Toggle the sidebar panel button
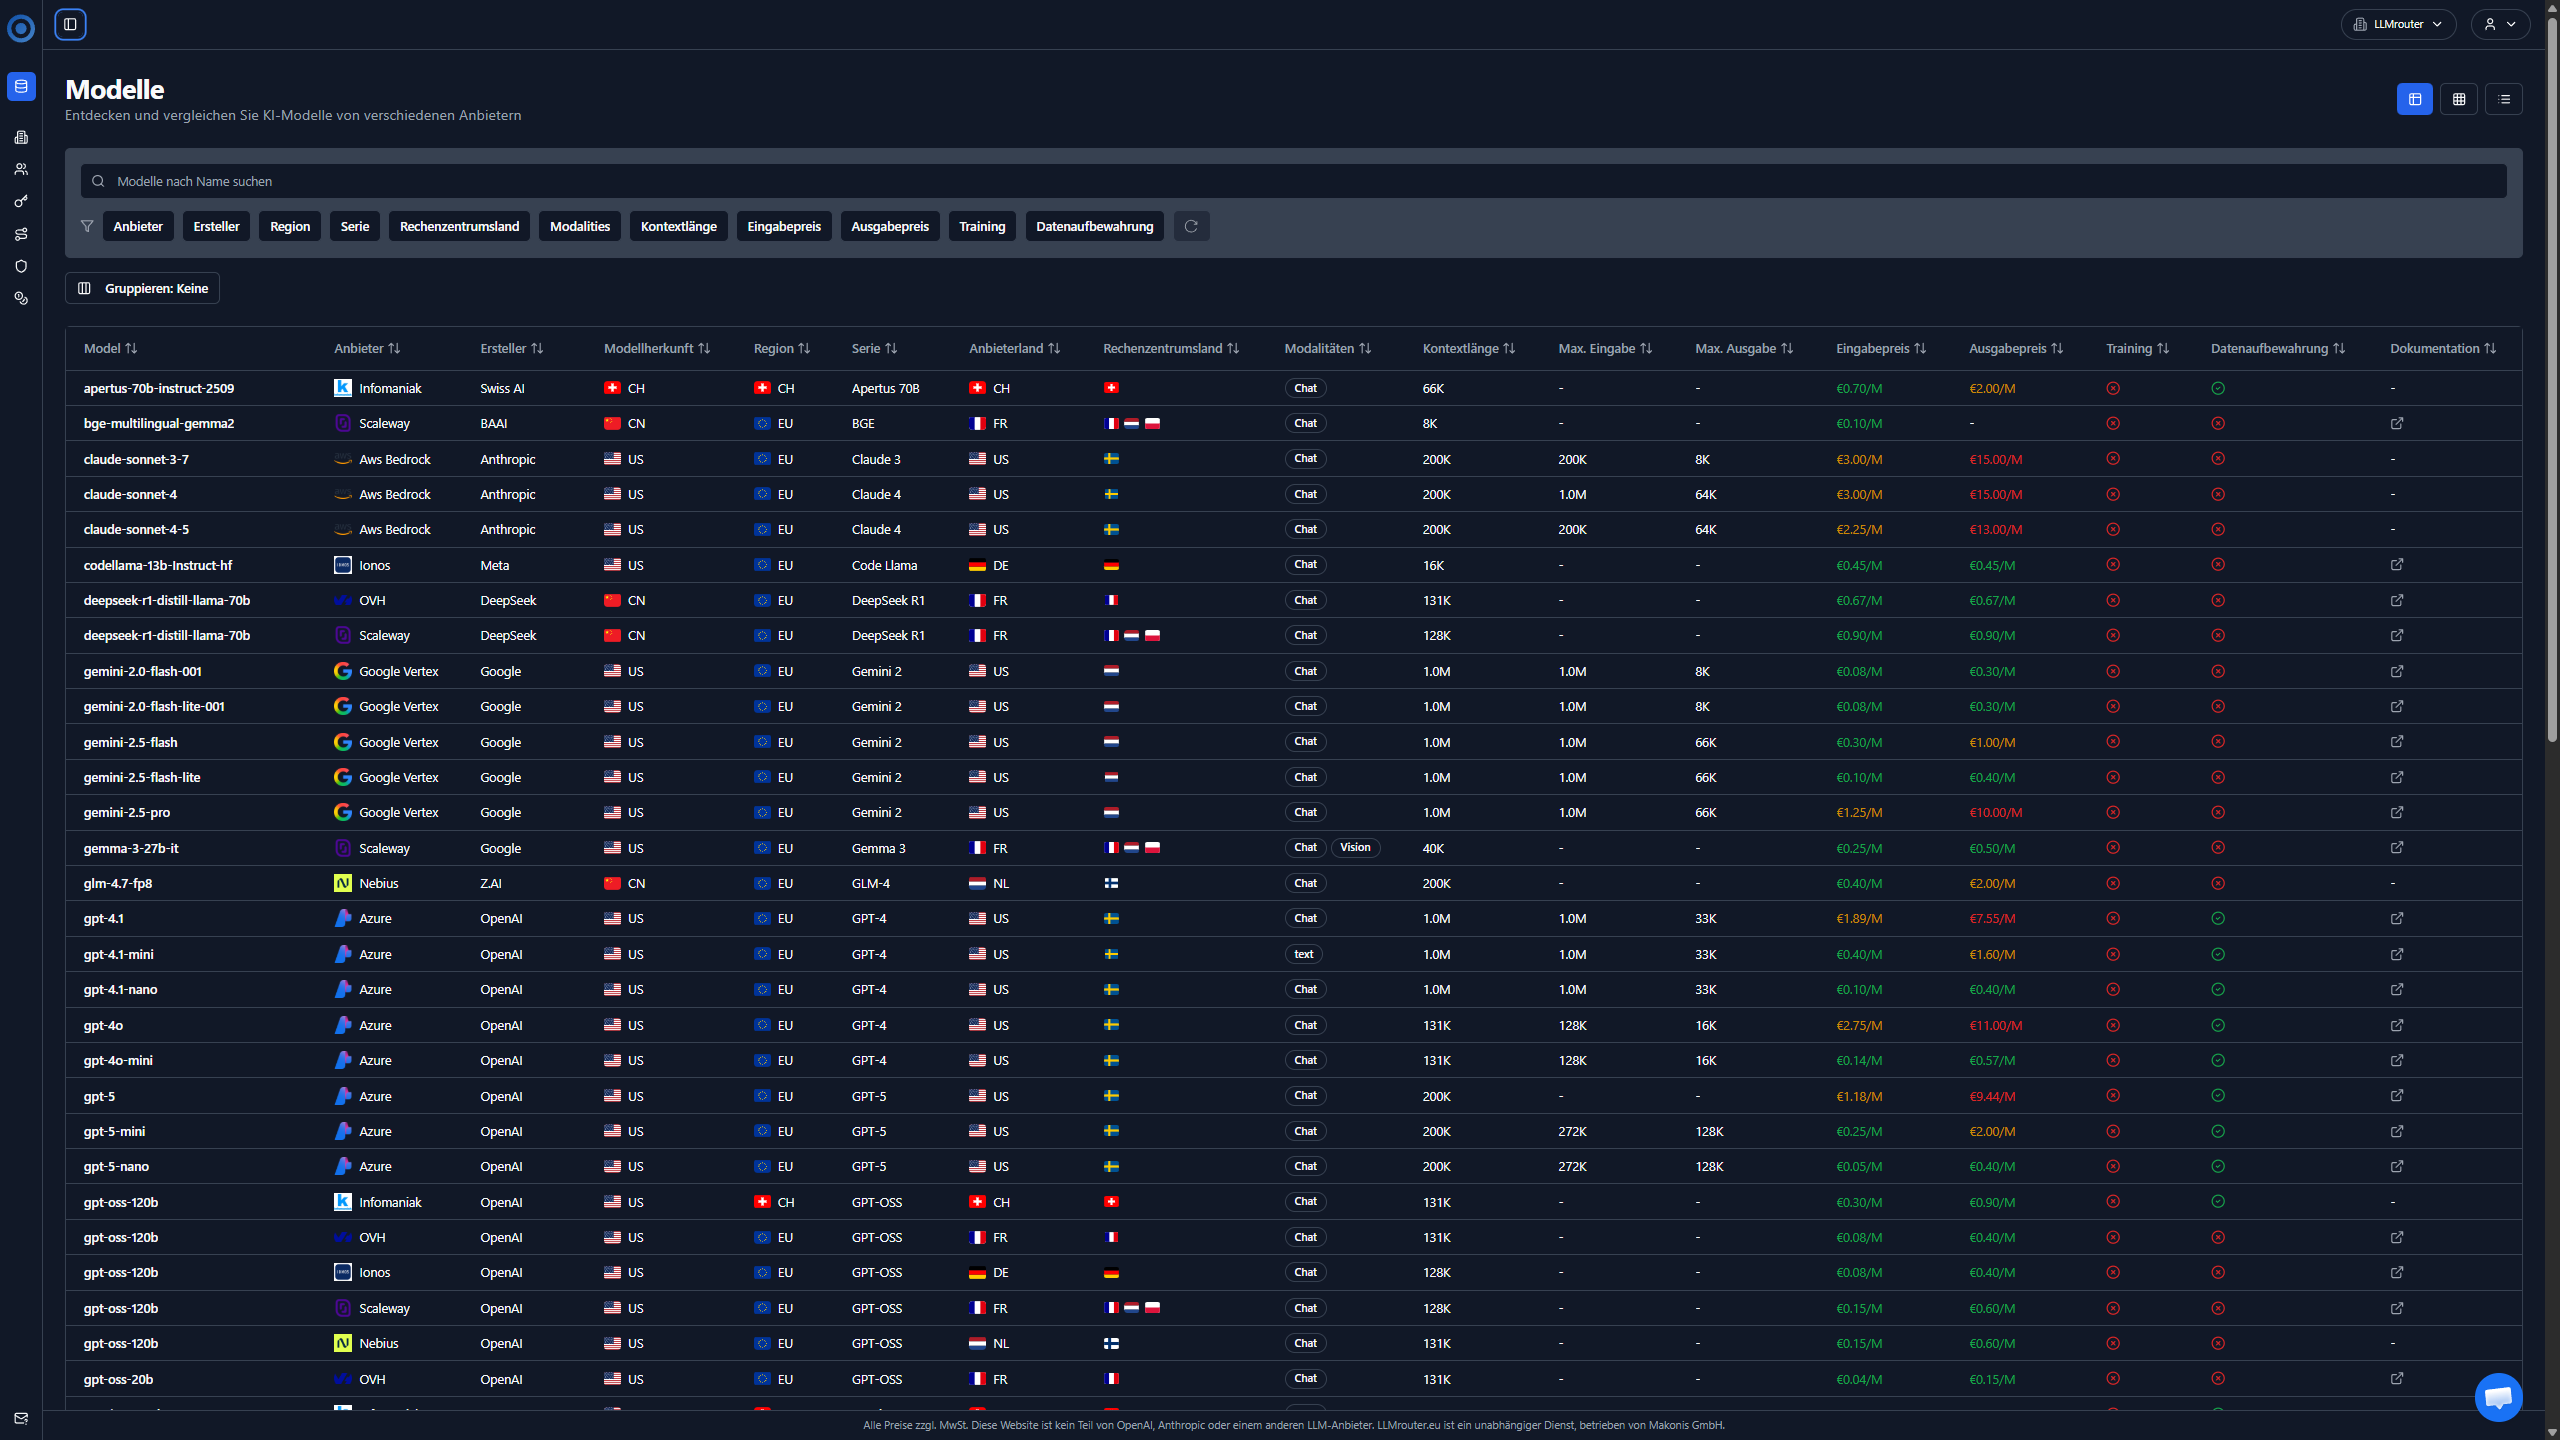The height and width of the screenshot is (1440, 2560). pos(70,24)
